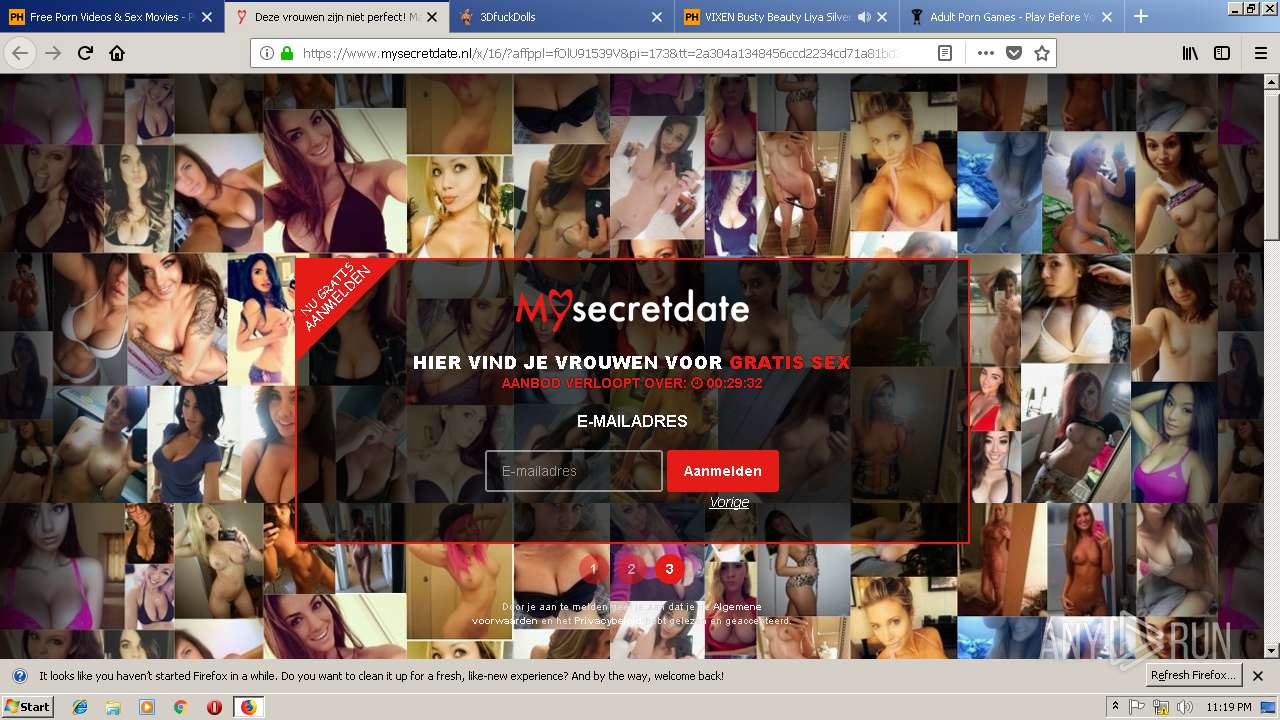
Task: Click the 11:19 PM taskbar clock
Action: 1230,707
